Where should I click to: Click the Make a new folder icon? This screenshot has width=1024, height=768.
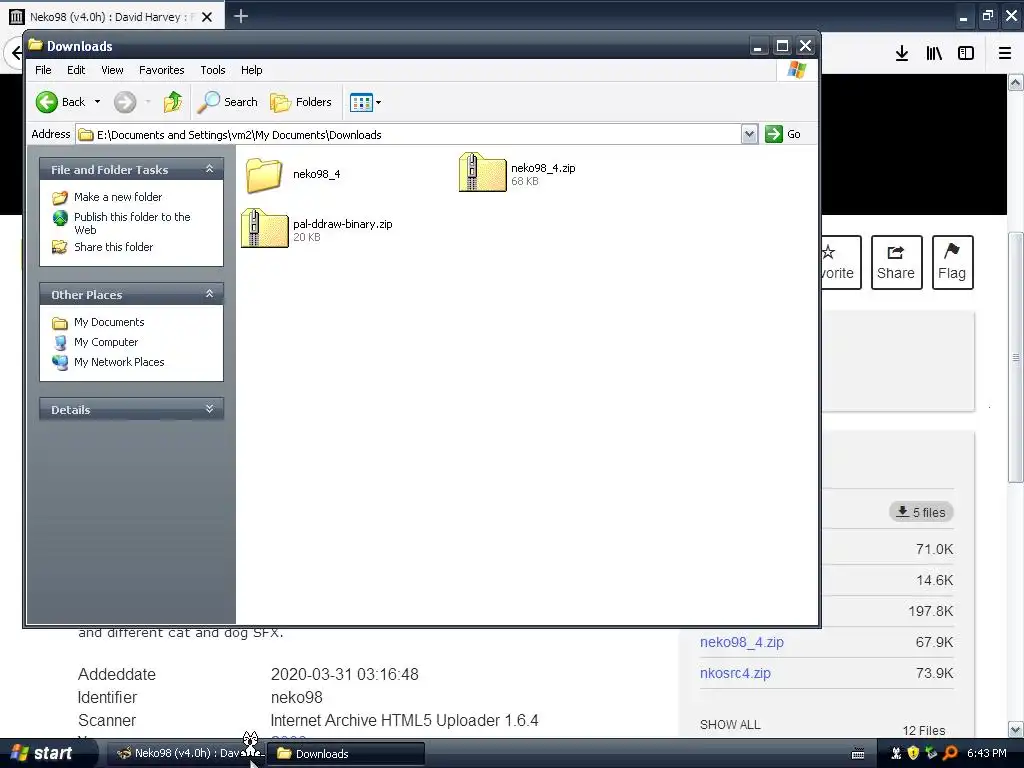[60, 197]
